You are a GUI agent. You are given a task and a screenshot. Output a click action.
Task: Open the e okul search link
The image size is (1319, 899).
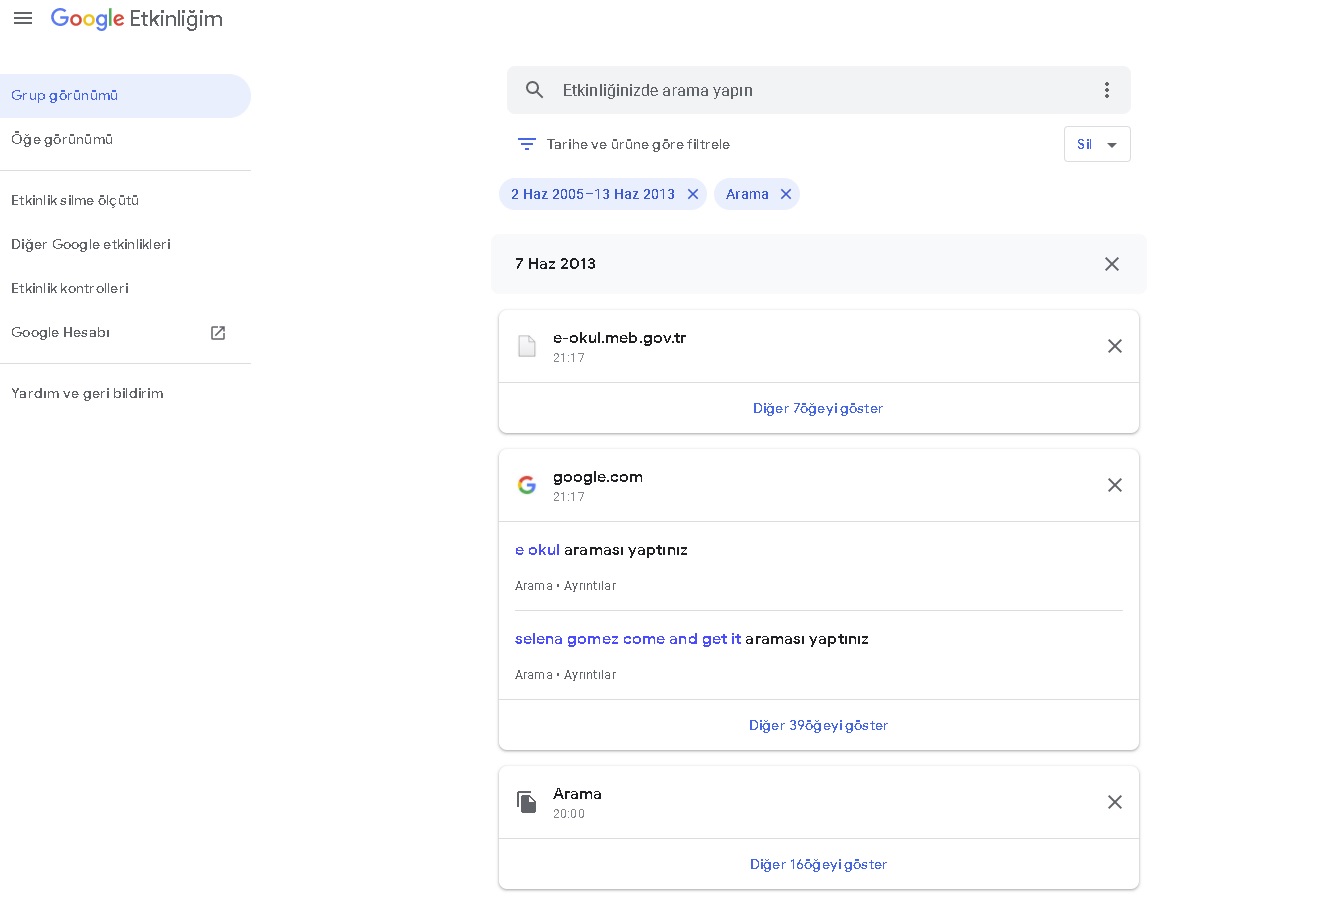(x=537, y=550)
